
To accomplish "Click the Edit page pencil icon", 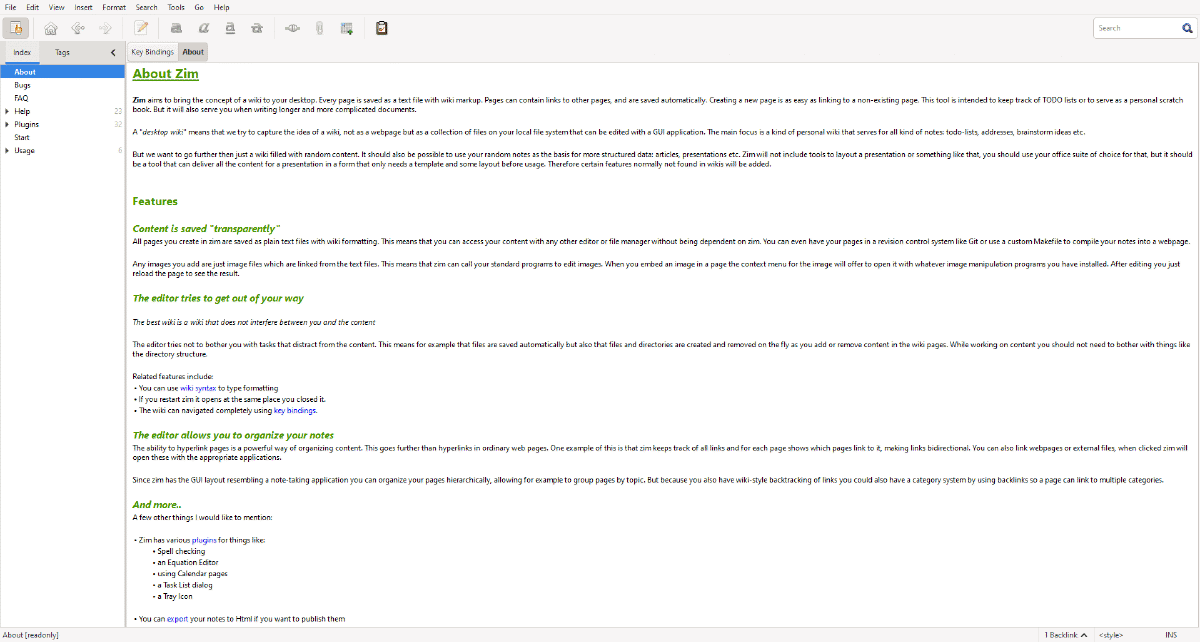I will [140, 28].
